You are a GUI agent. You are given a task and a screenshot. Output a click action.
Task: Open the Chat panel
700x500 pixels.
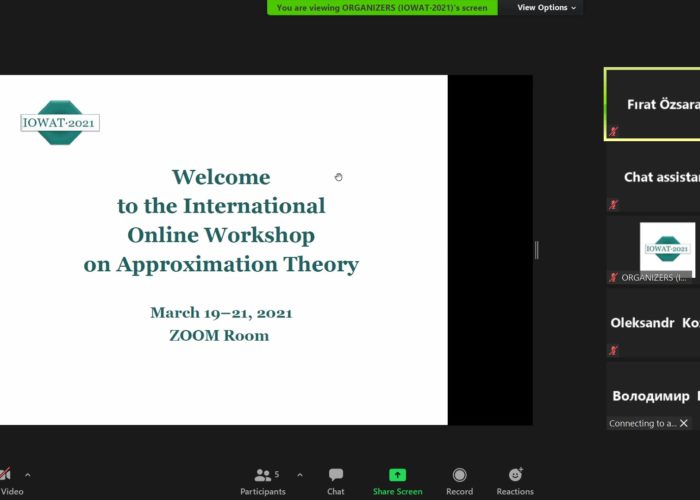click(x=336, y=480)
